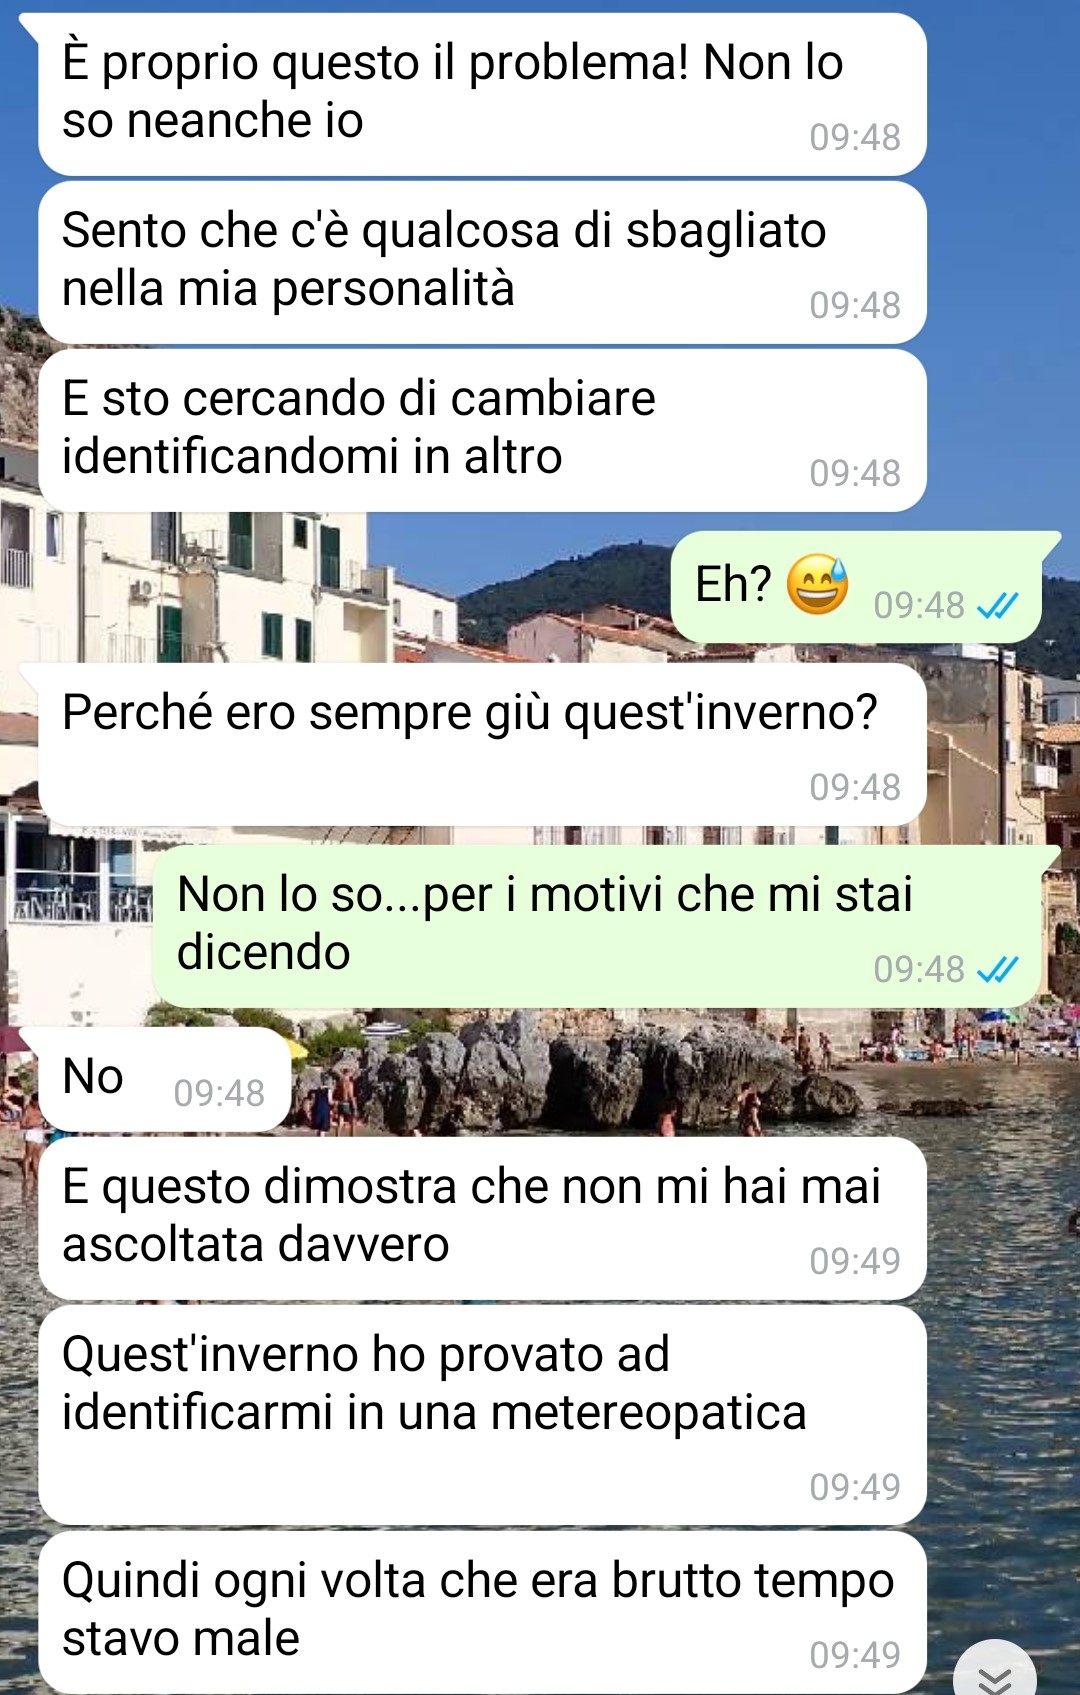
Task: Tap message 'Quest'inverno ho provato ad identificarmi'
Action: tap(482, 1415)
